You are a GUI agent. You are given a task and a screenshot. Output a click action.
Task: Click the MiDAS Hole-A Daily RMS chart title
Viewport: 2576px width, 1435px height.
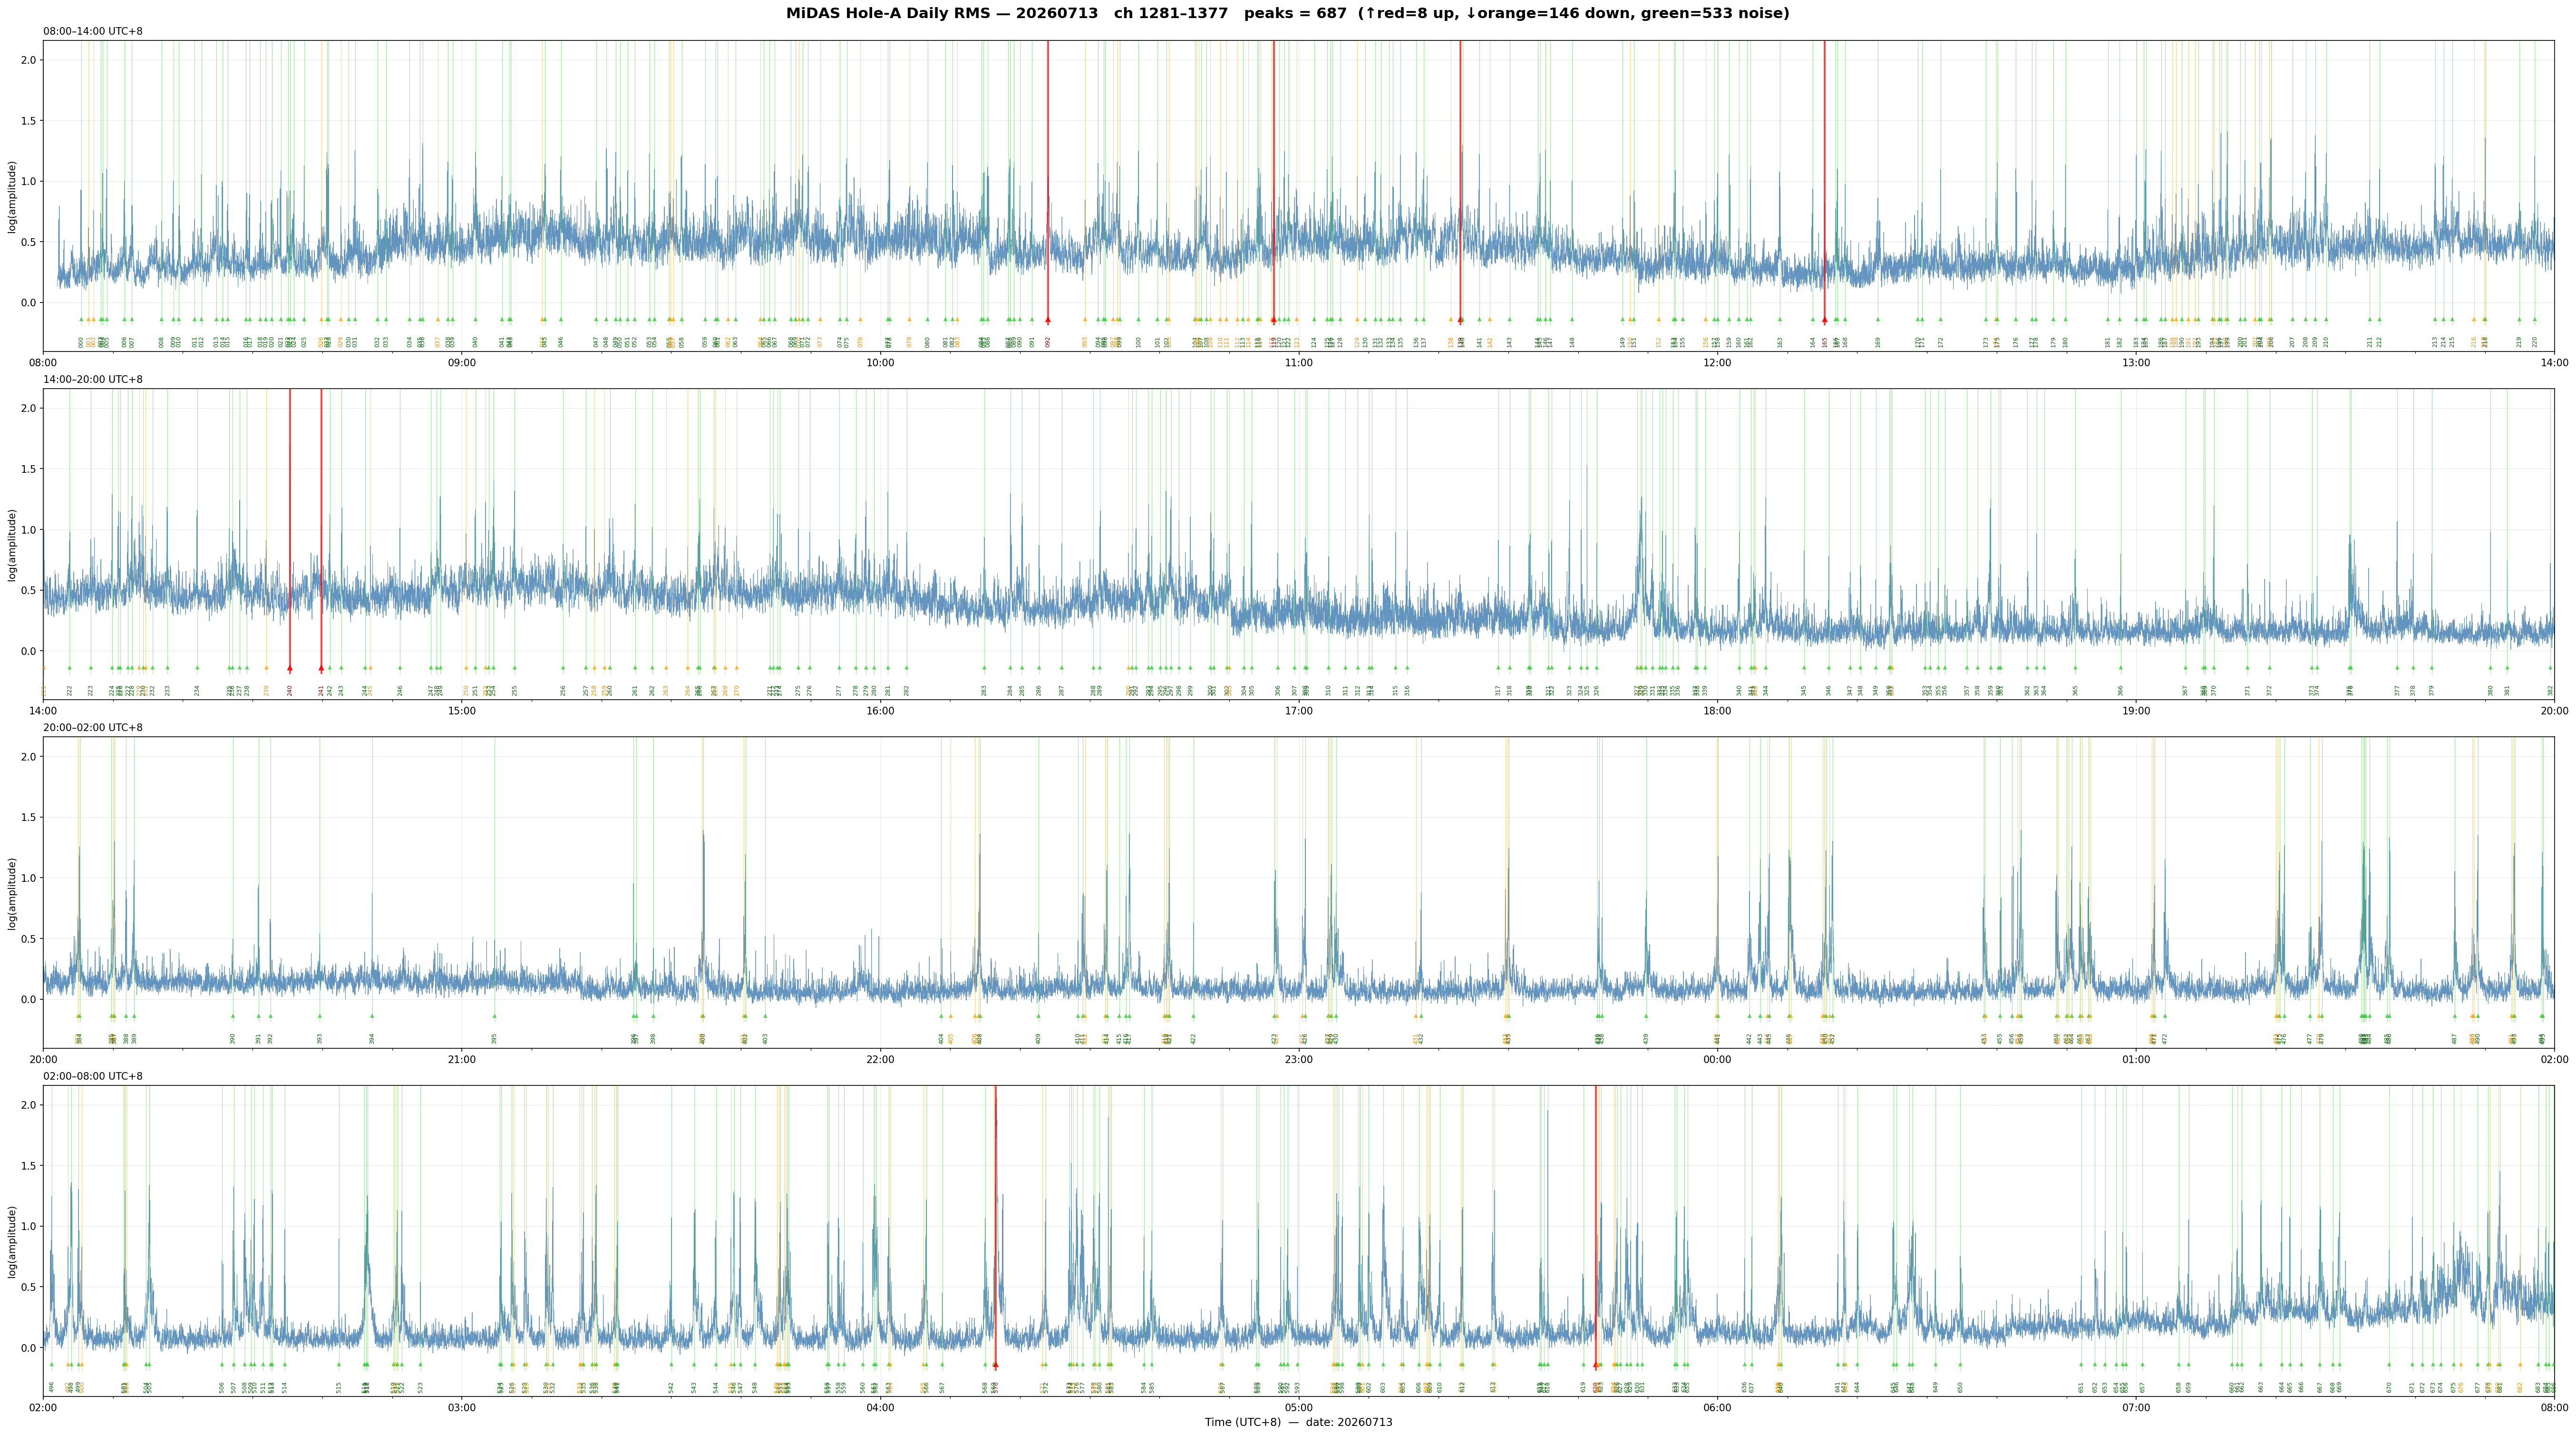coord(1288,13)
